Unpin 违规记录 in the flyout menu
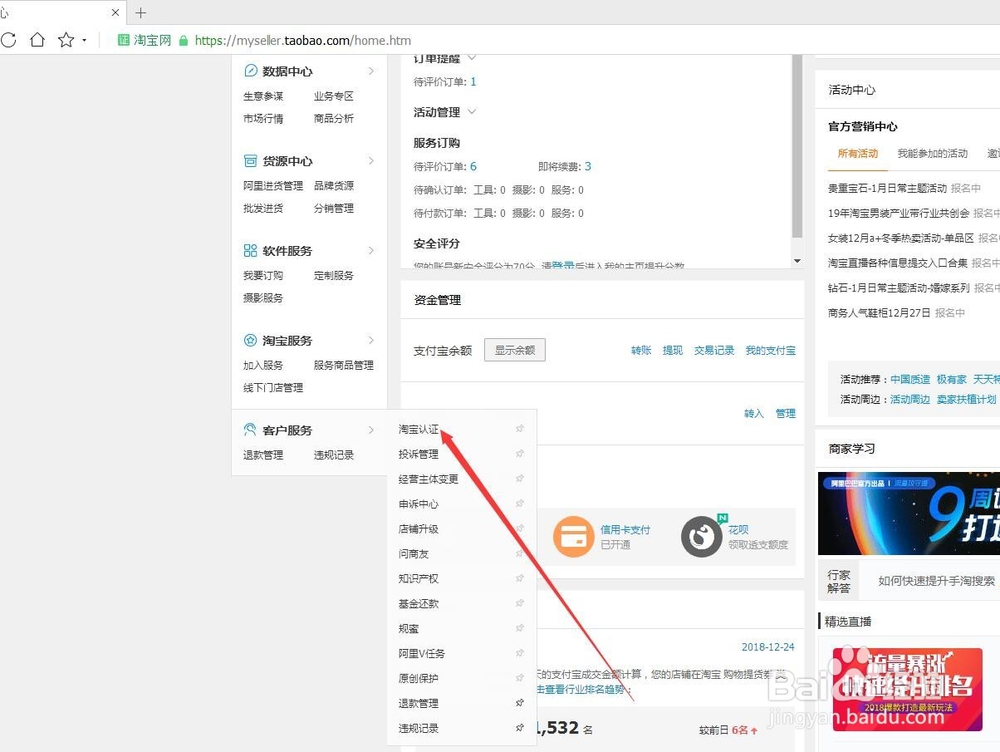Image resolution: width=1000 pixels, height=752 pixels. pyautogui.click(x=520, y=727)
